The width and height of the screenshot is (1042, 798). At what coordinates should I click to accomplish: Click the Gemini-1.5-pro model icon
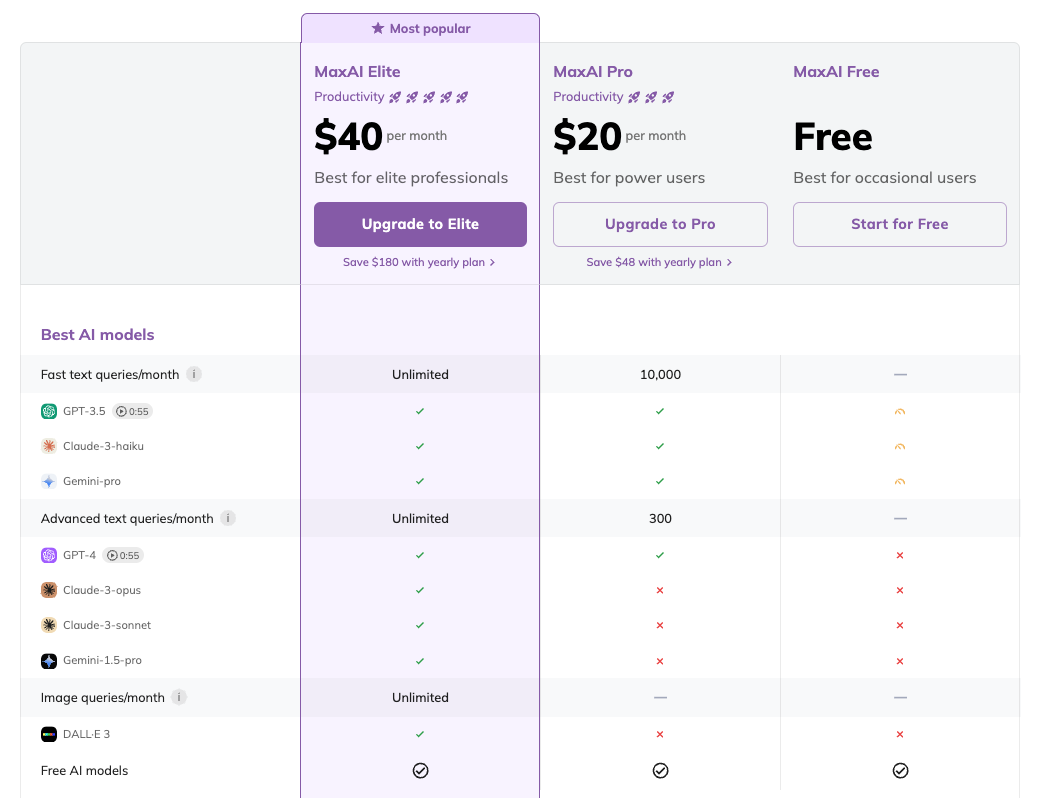click(x=49, y=661)
